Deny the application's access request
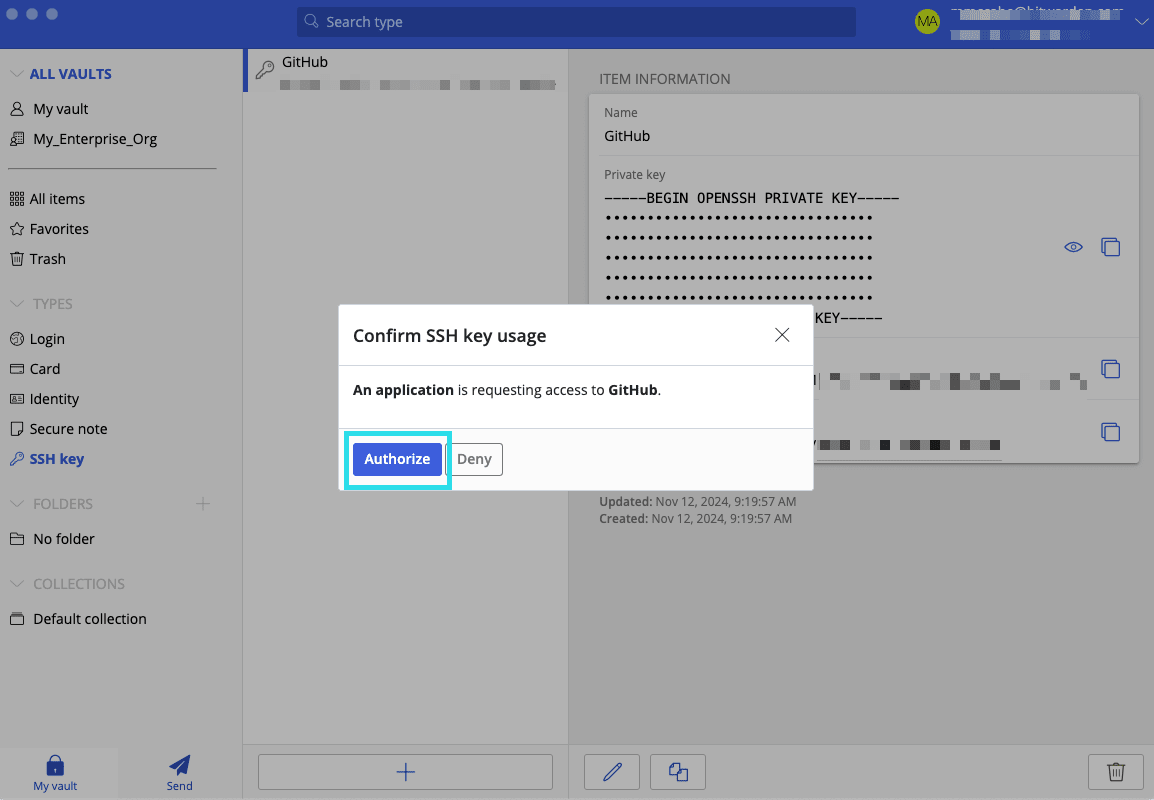 pos(475,459)
